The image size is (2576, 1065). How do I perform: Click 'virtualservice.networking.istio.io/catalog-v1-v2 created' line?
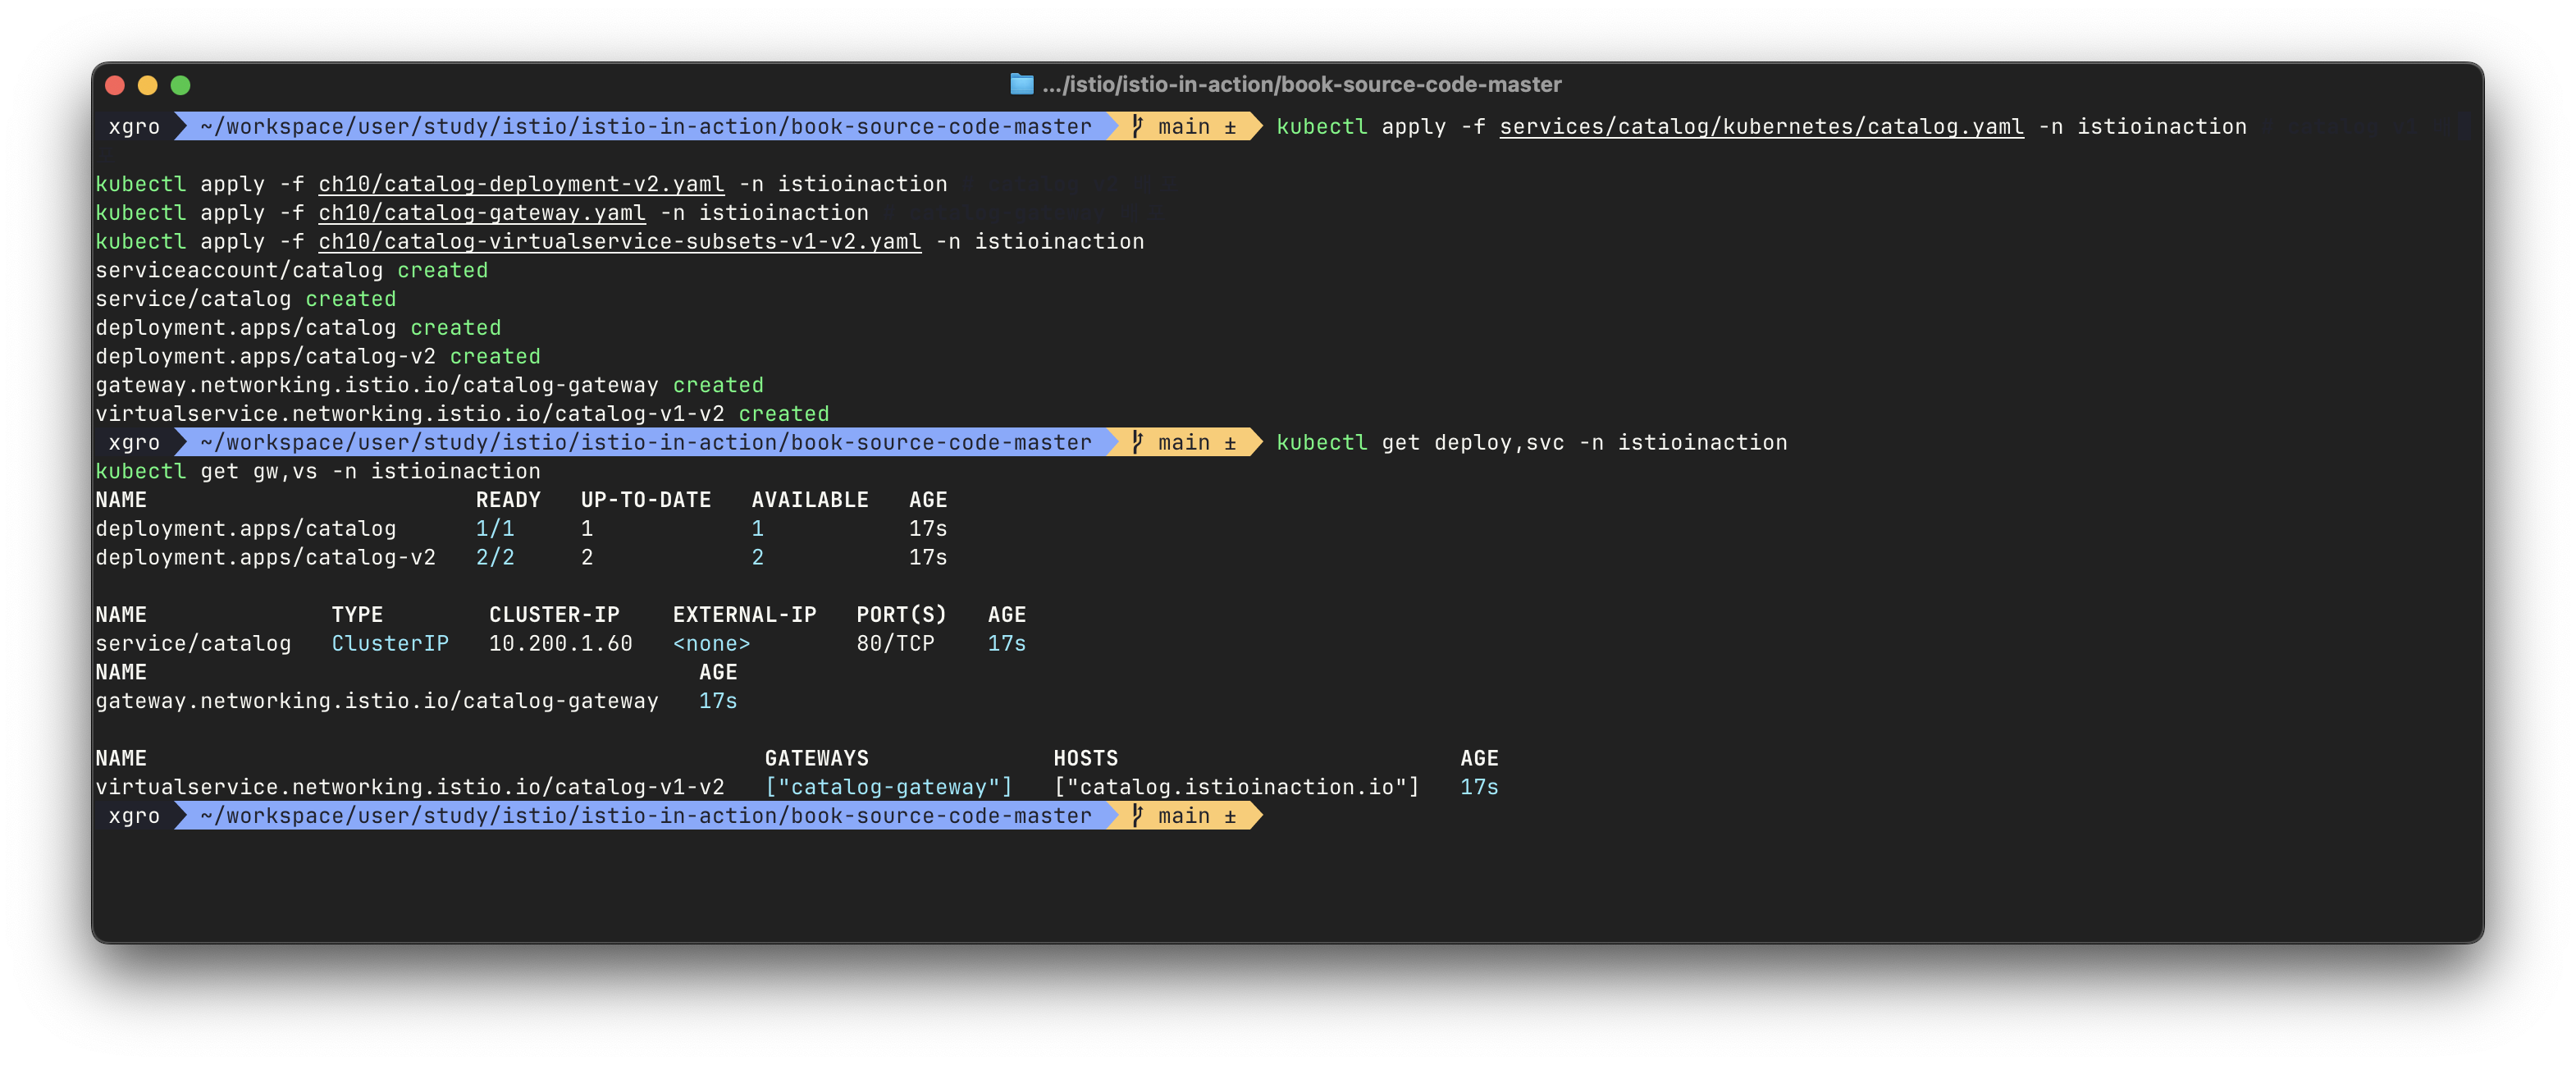(x=462, y=414)
